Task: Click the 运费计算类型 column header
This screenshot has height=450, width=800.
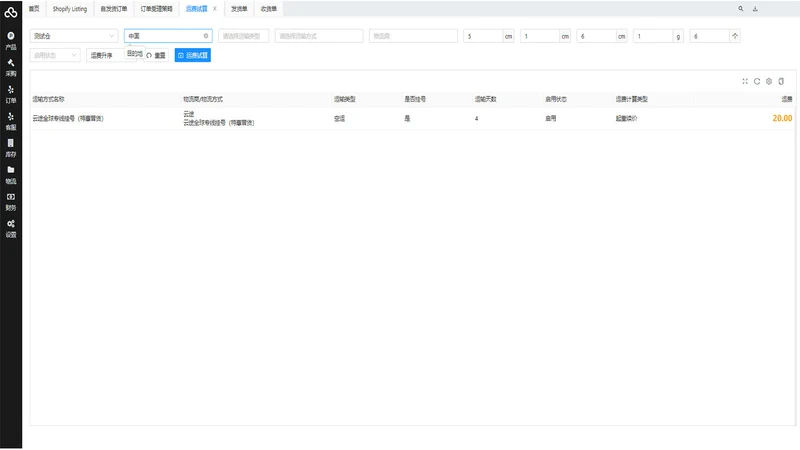Action: (x=632, y=99)
